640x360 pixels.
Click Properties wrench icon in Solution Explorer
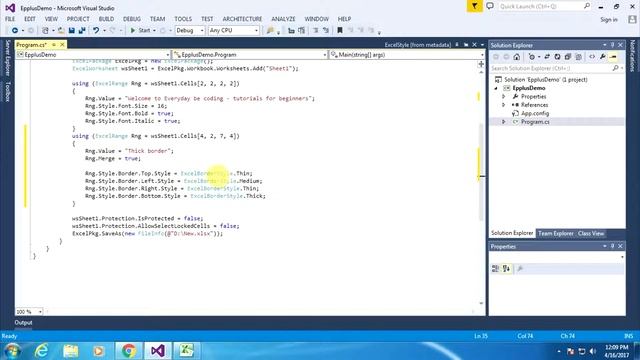(x=602, y=57)
